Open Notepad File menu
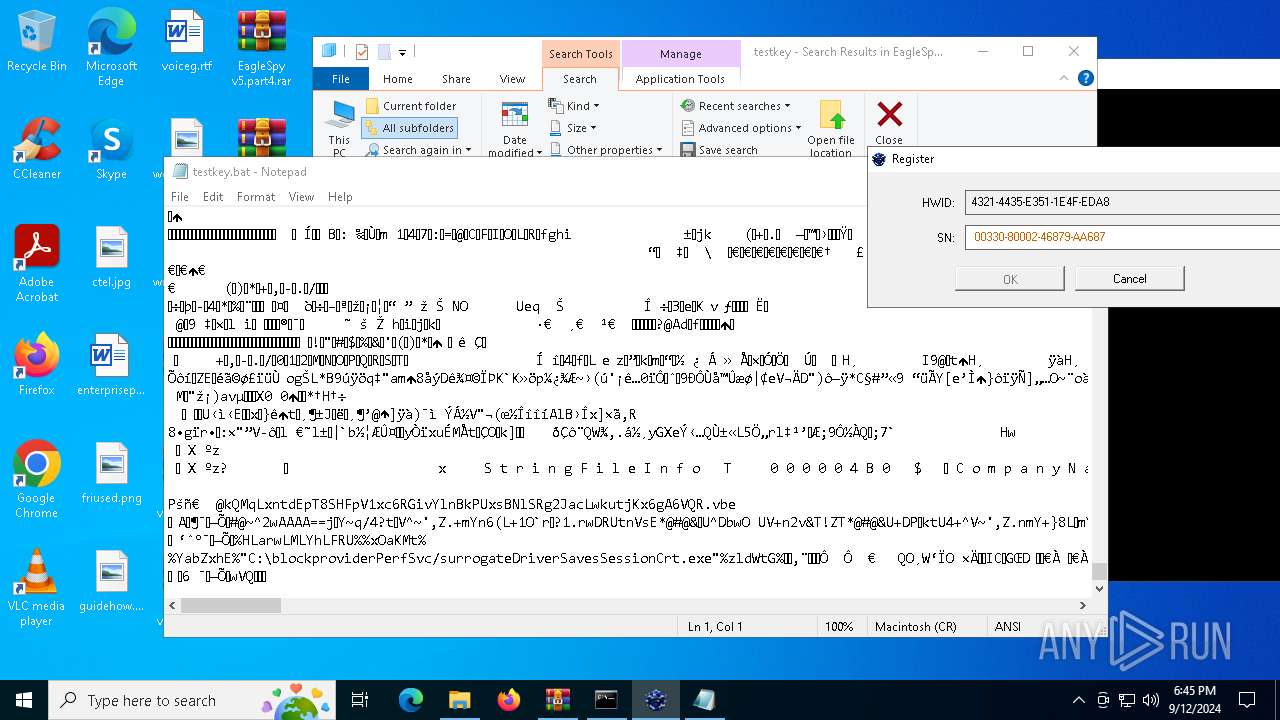 [180, 197]
